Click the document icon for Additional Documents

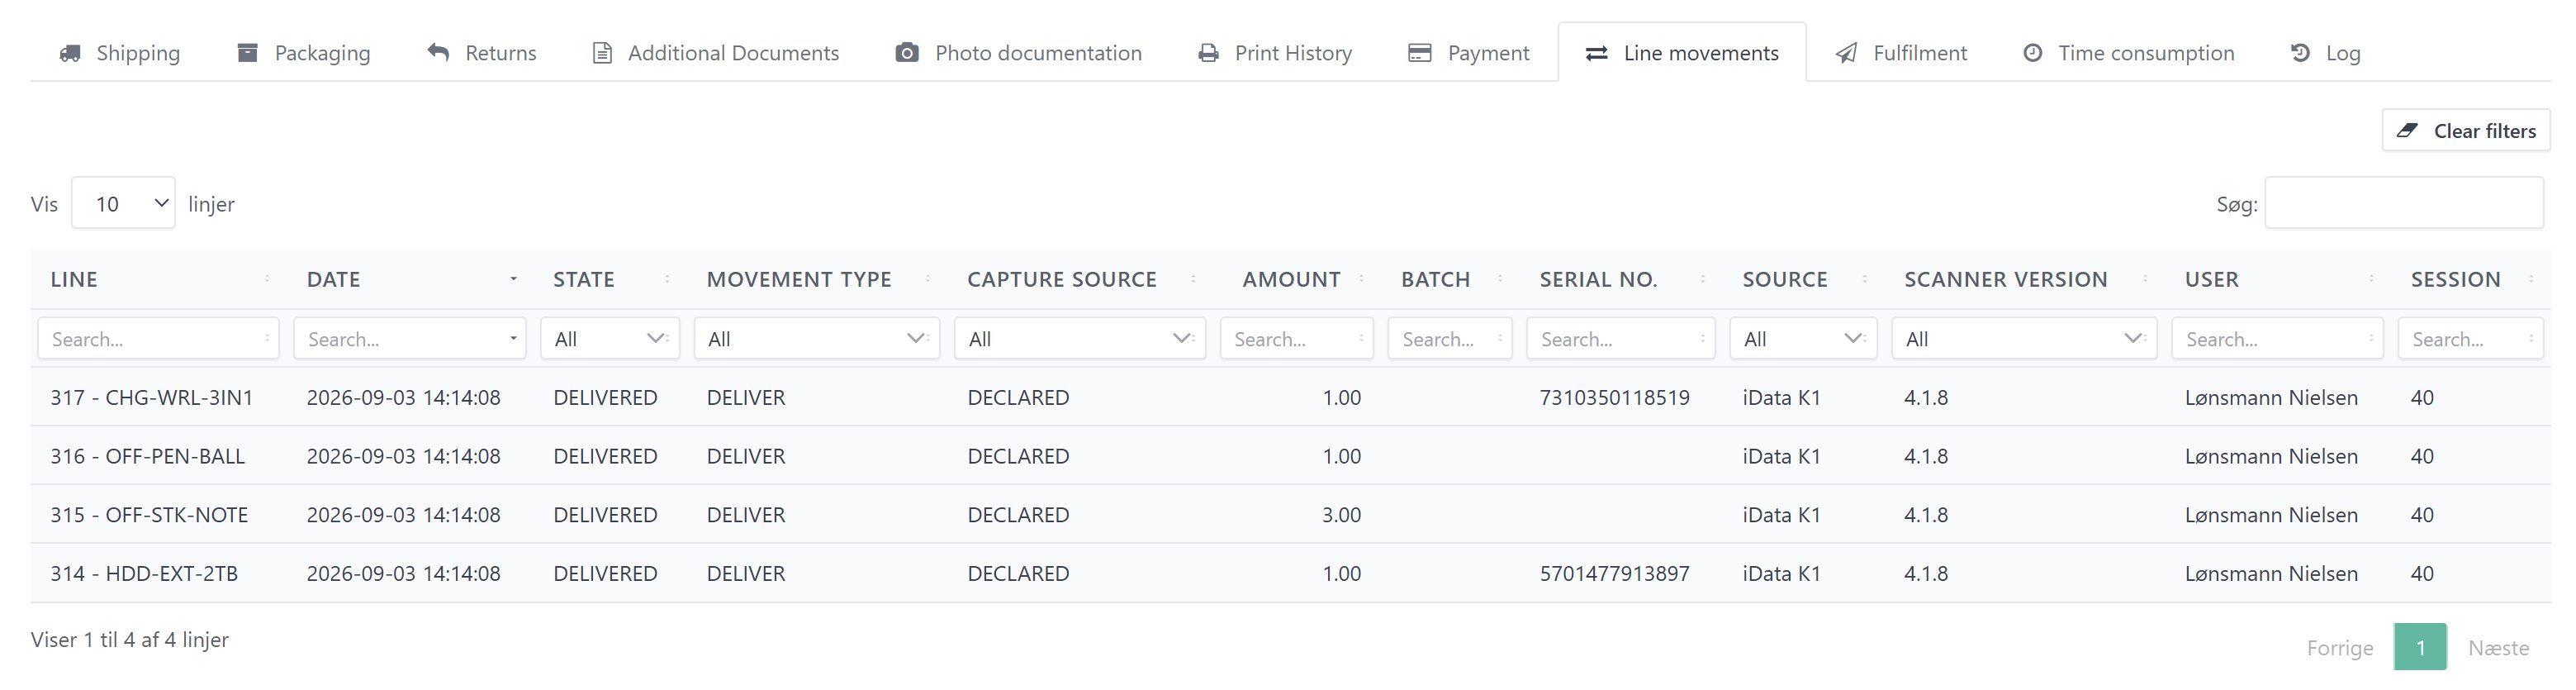click(602, 53)
